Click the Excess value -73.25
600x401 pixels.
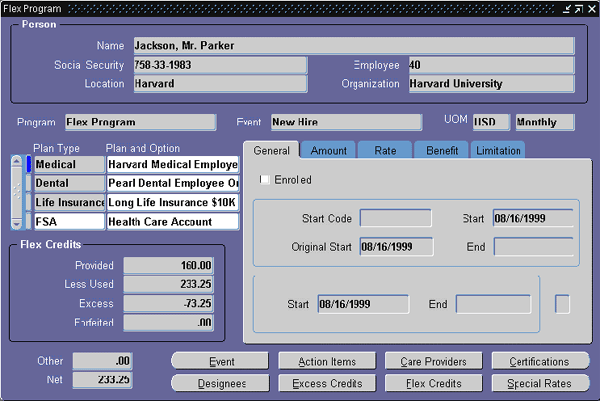click(168, 303)
